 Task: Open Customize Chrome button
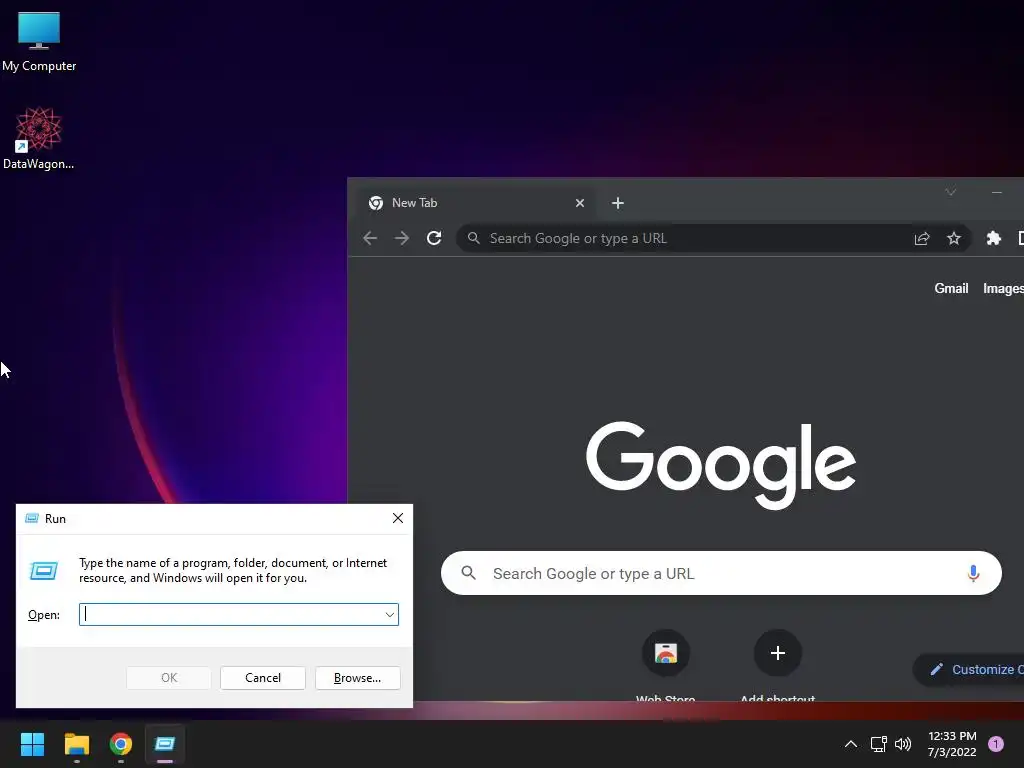pyautogui.click(x=969, y=669)
